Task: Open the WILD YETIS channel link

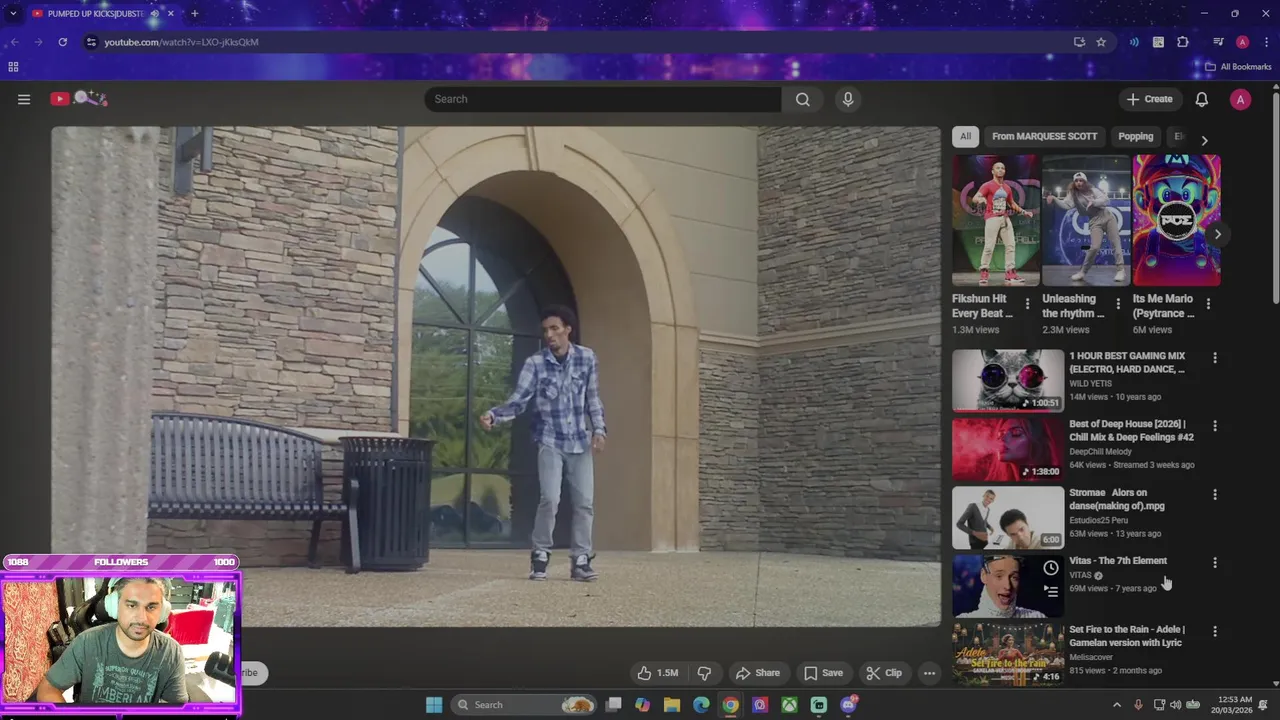Action: point(1090,384)
